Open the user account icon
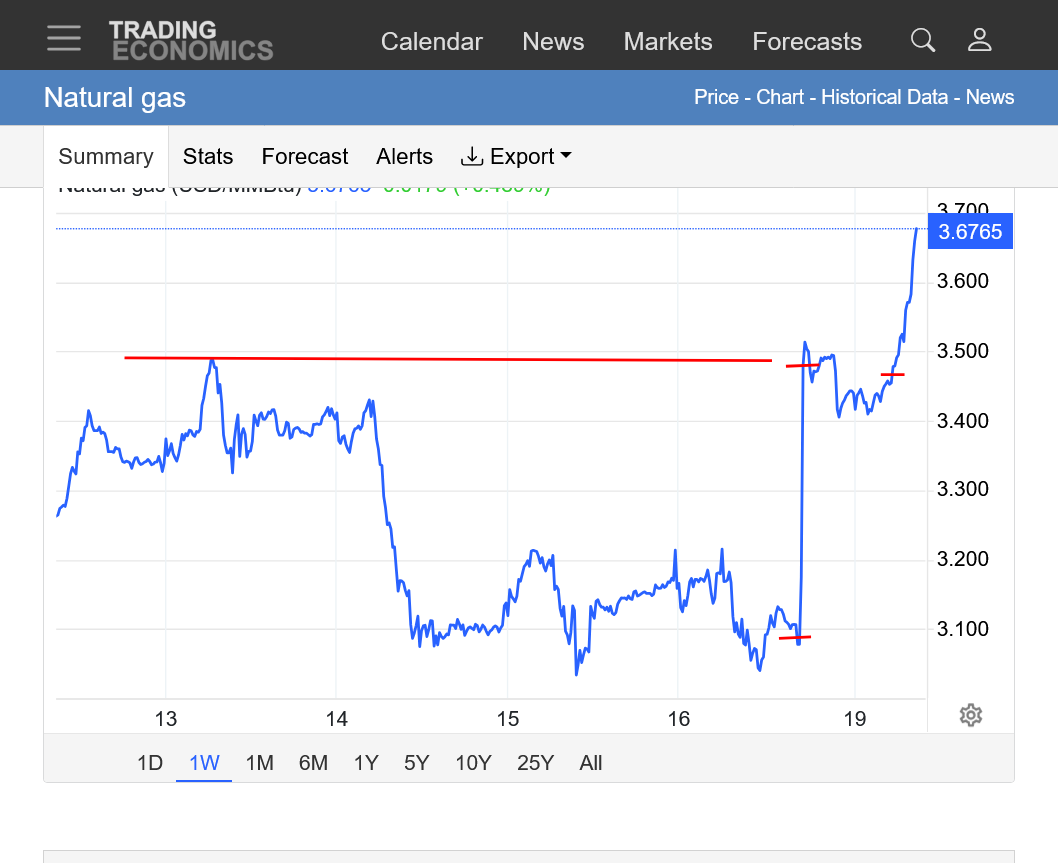Screen dimensions: 1059x863 pyautogui.click(x=979, y=40)
